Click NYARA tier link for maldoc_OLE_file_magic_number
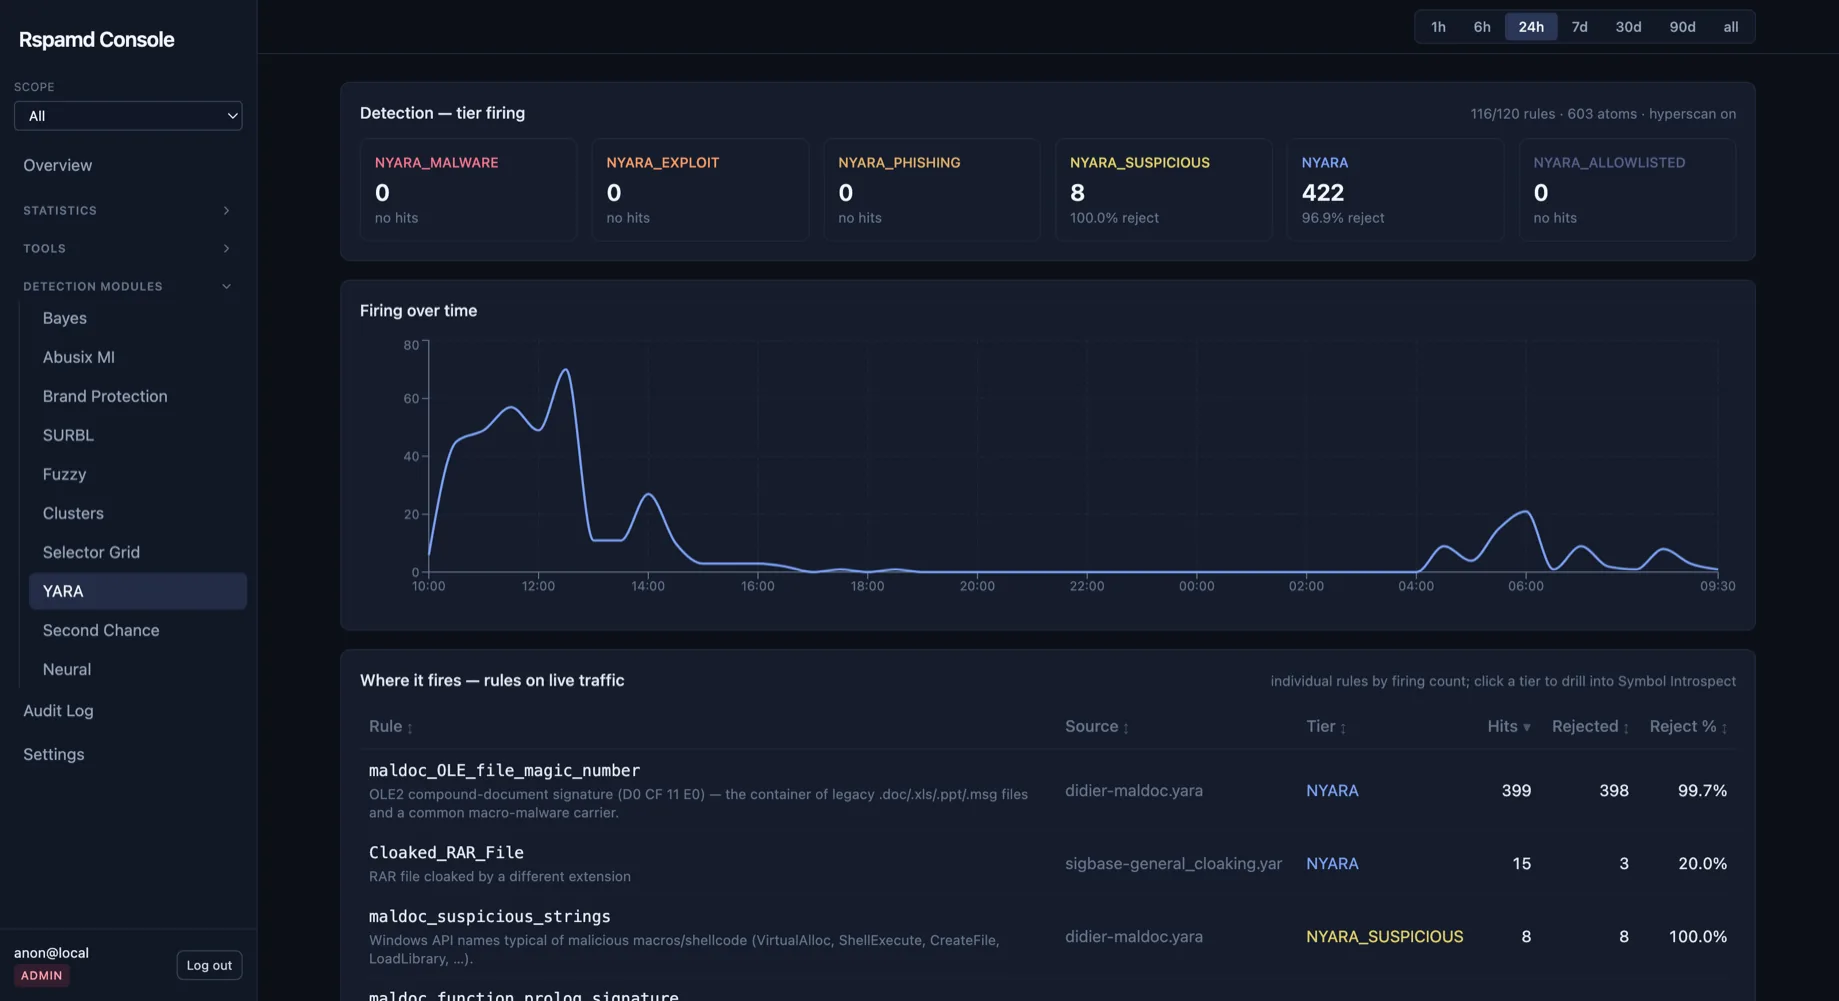The image size is (1839, 1001). (1332, 791)
